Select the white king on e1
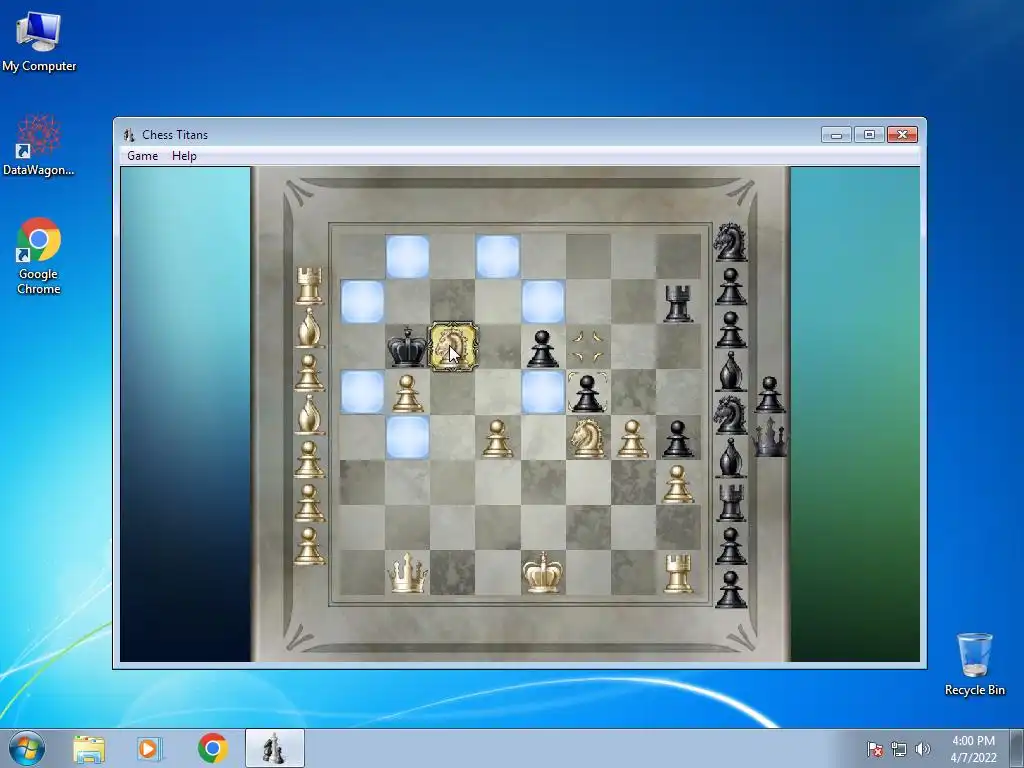The image size is (1024, 768). [x=542, y=573]
